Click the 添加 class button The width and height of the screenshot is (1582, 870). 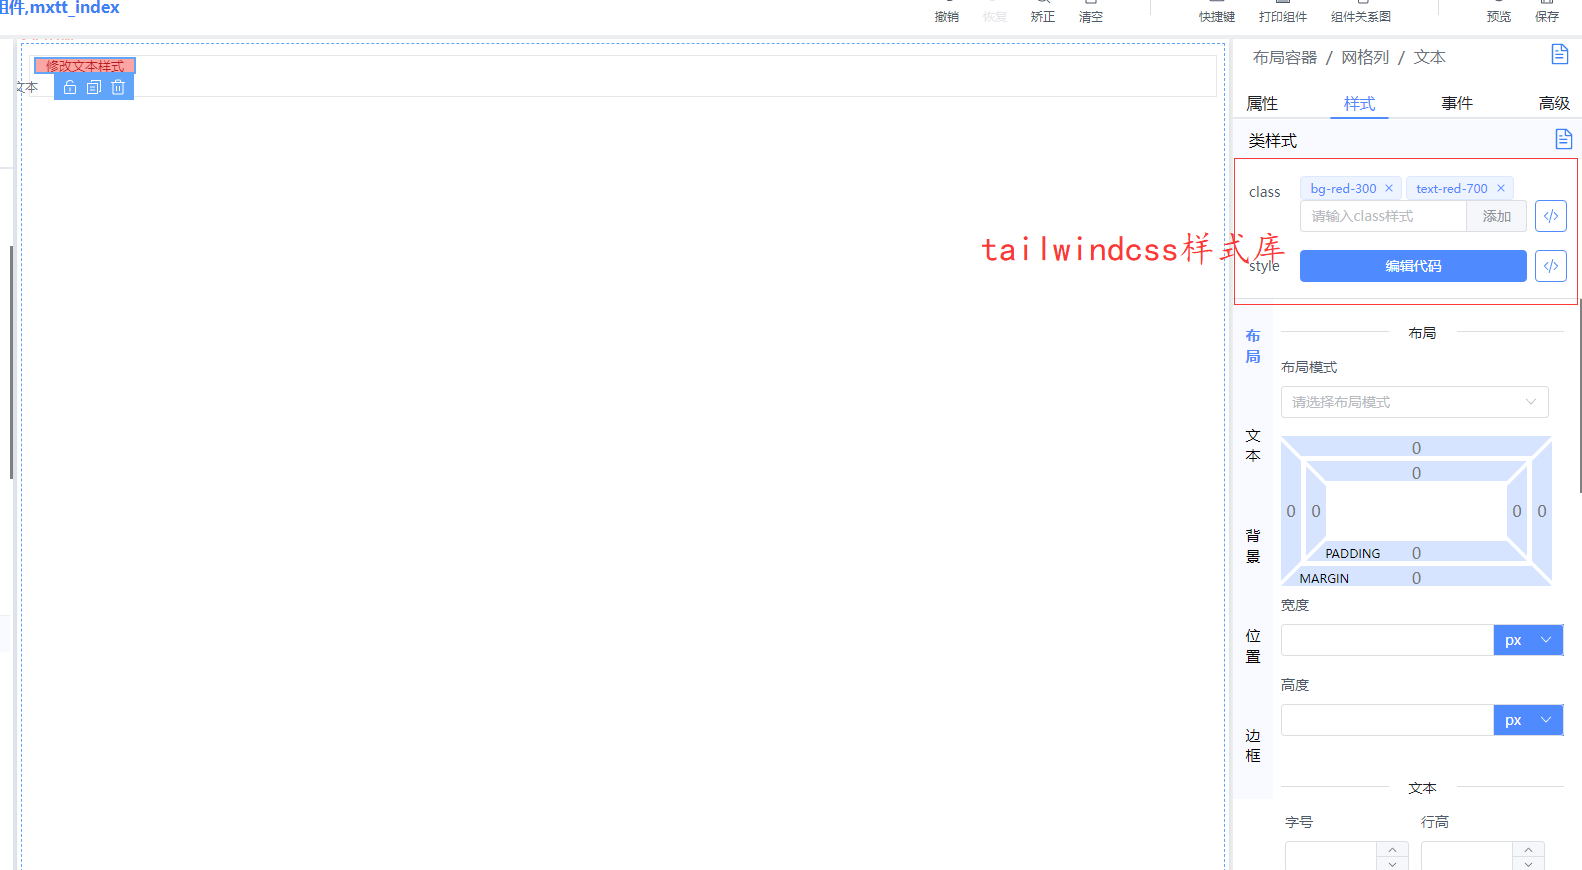click(x=1497, y=216)
